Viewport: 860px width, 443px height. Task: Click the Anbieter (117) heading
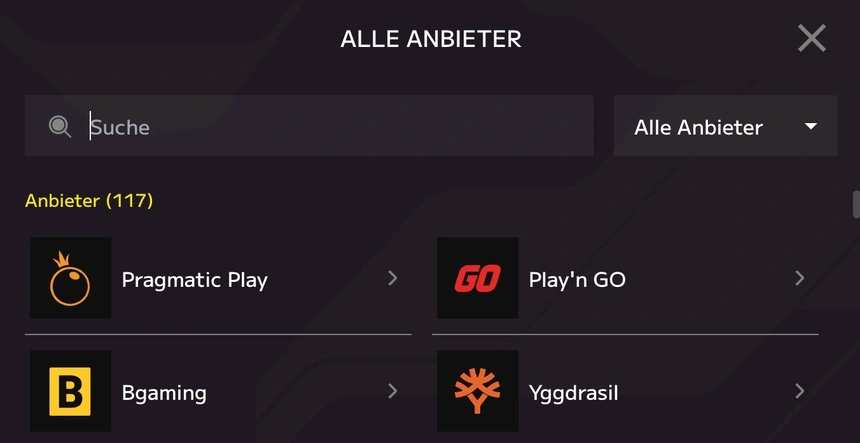click(x=89, y=201)
